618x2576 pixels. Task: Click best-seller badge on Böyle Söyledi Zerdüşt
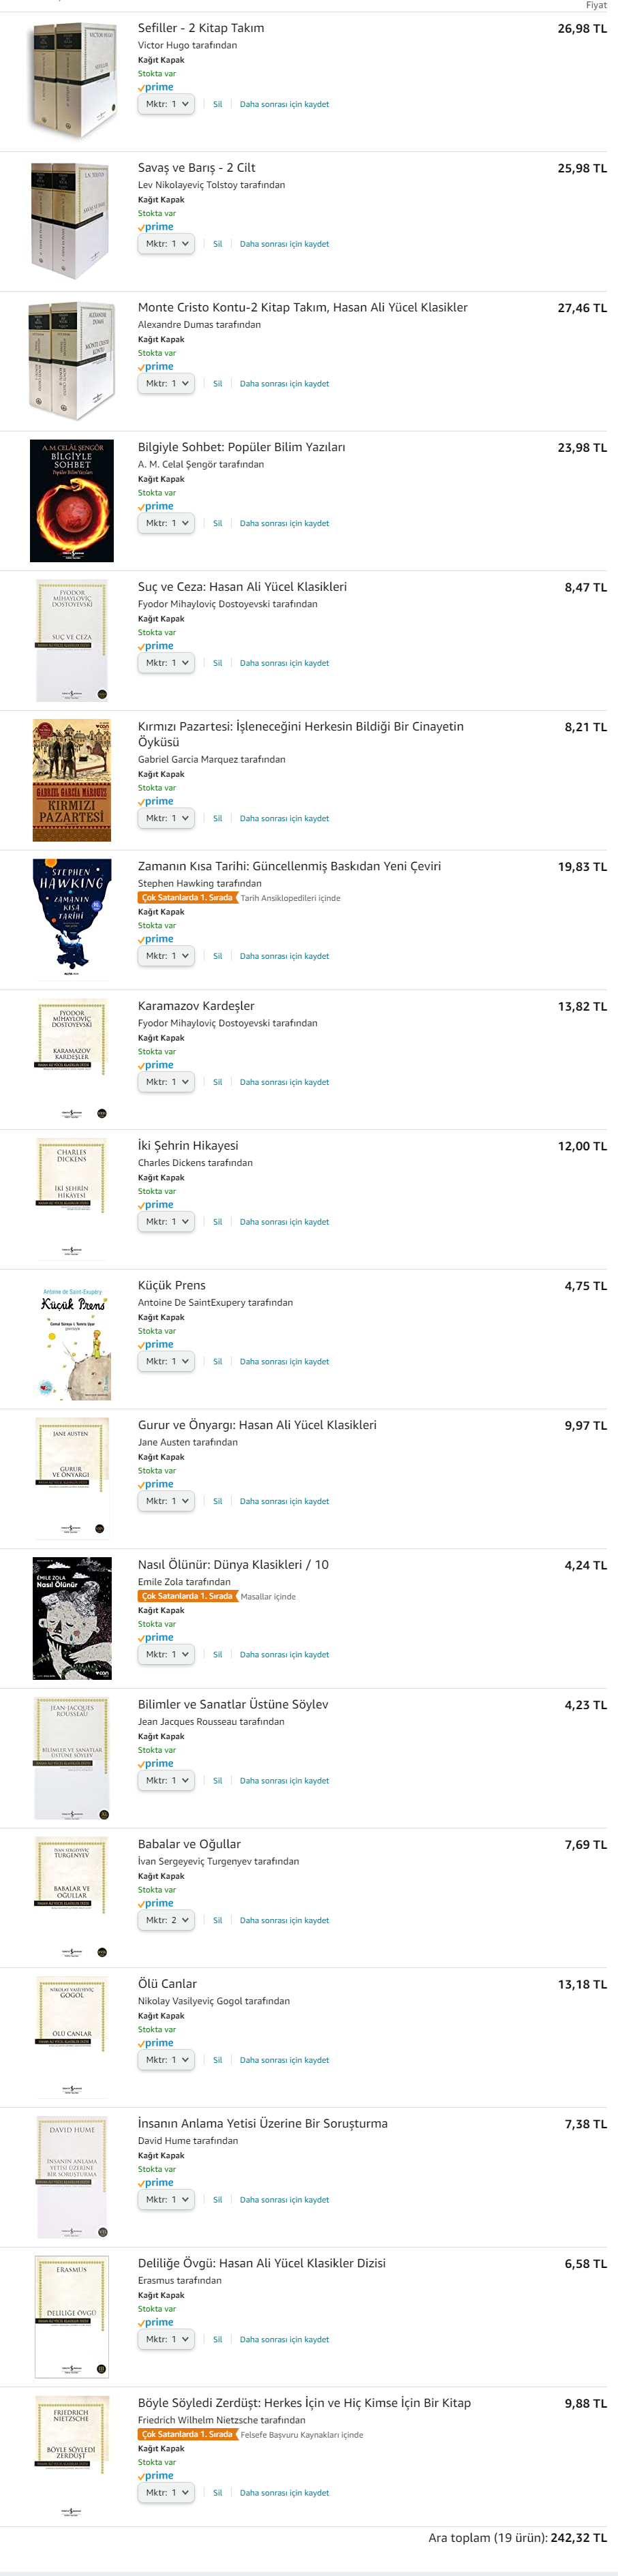point(187,2434)
